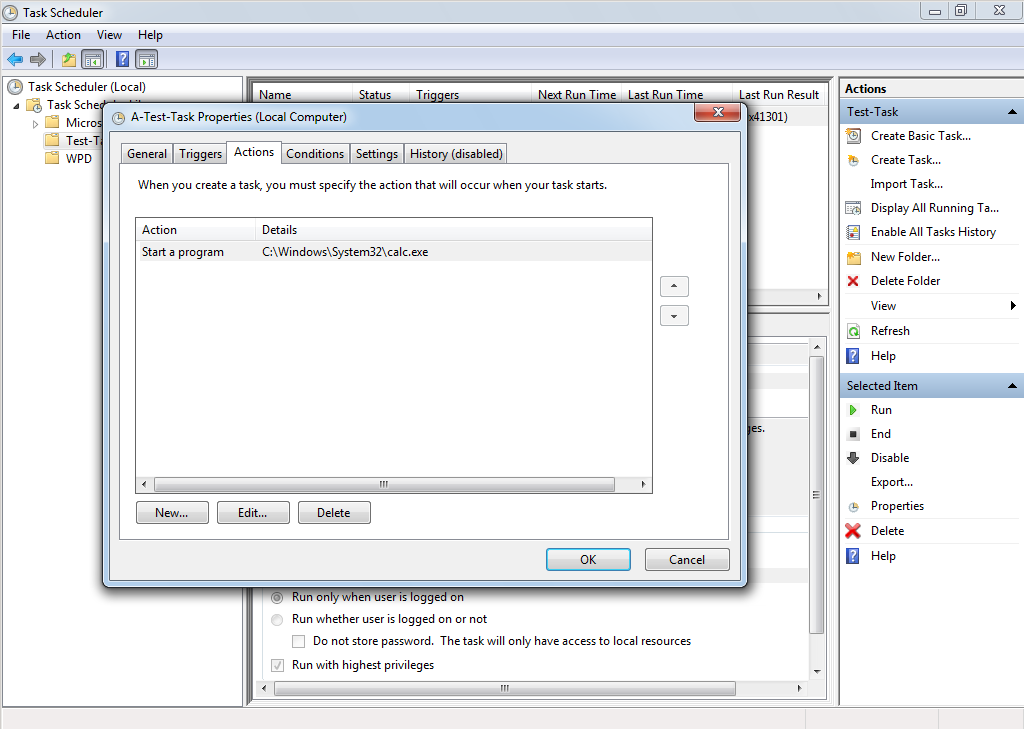The width and height of the screenshot is (1024, 729).
Task: Collapse the Selected Item section header
Action: click(1012, 386)
